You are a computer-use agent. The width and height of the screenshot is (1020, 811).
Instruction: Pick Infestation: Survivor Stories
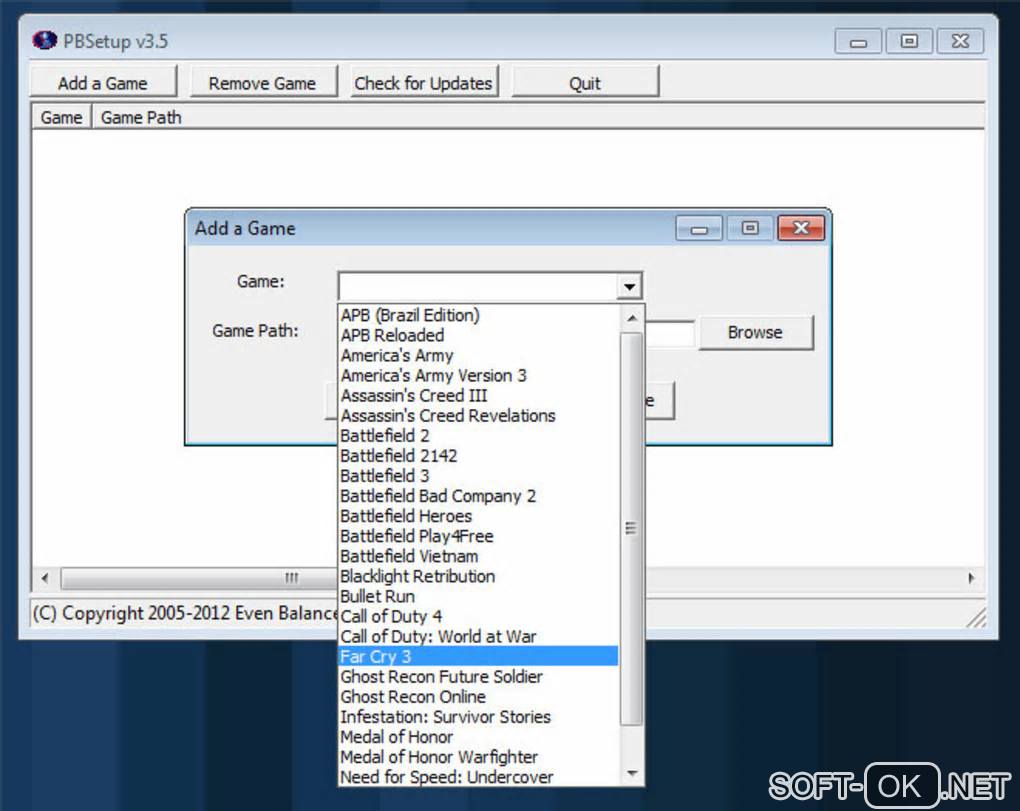pos(478,717)
